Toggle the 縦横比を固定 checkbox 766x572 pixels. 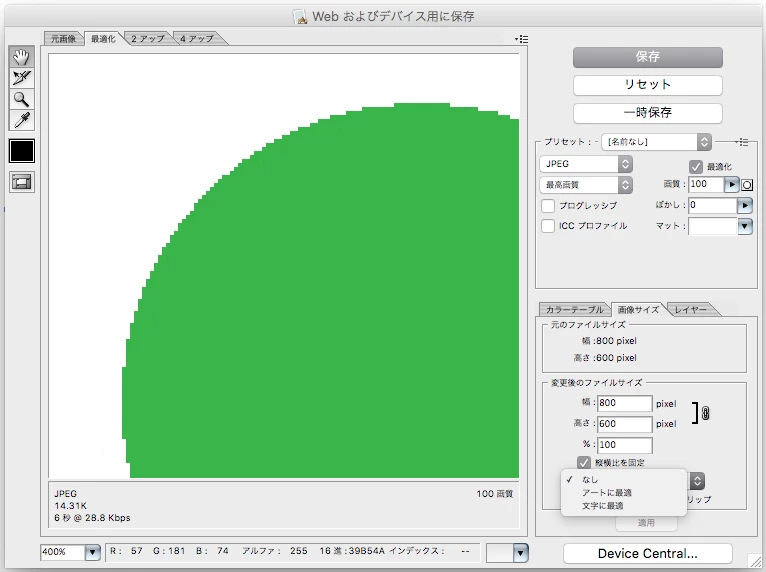coord(584,463)
